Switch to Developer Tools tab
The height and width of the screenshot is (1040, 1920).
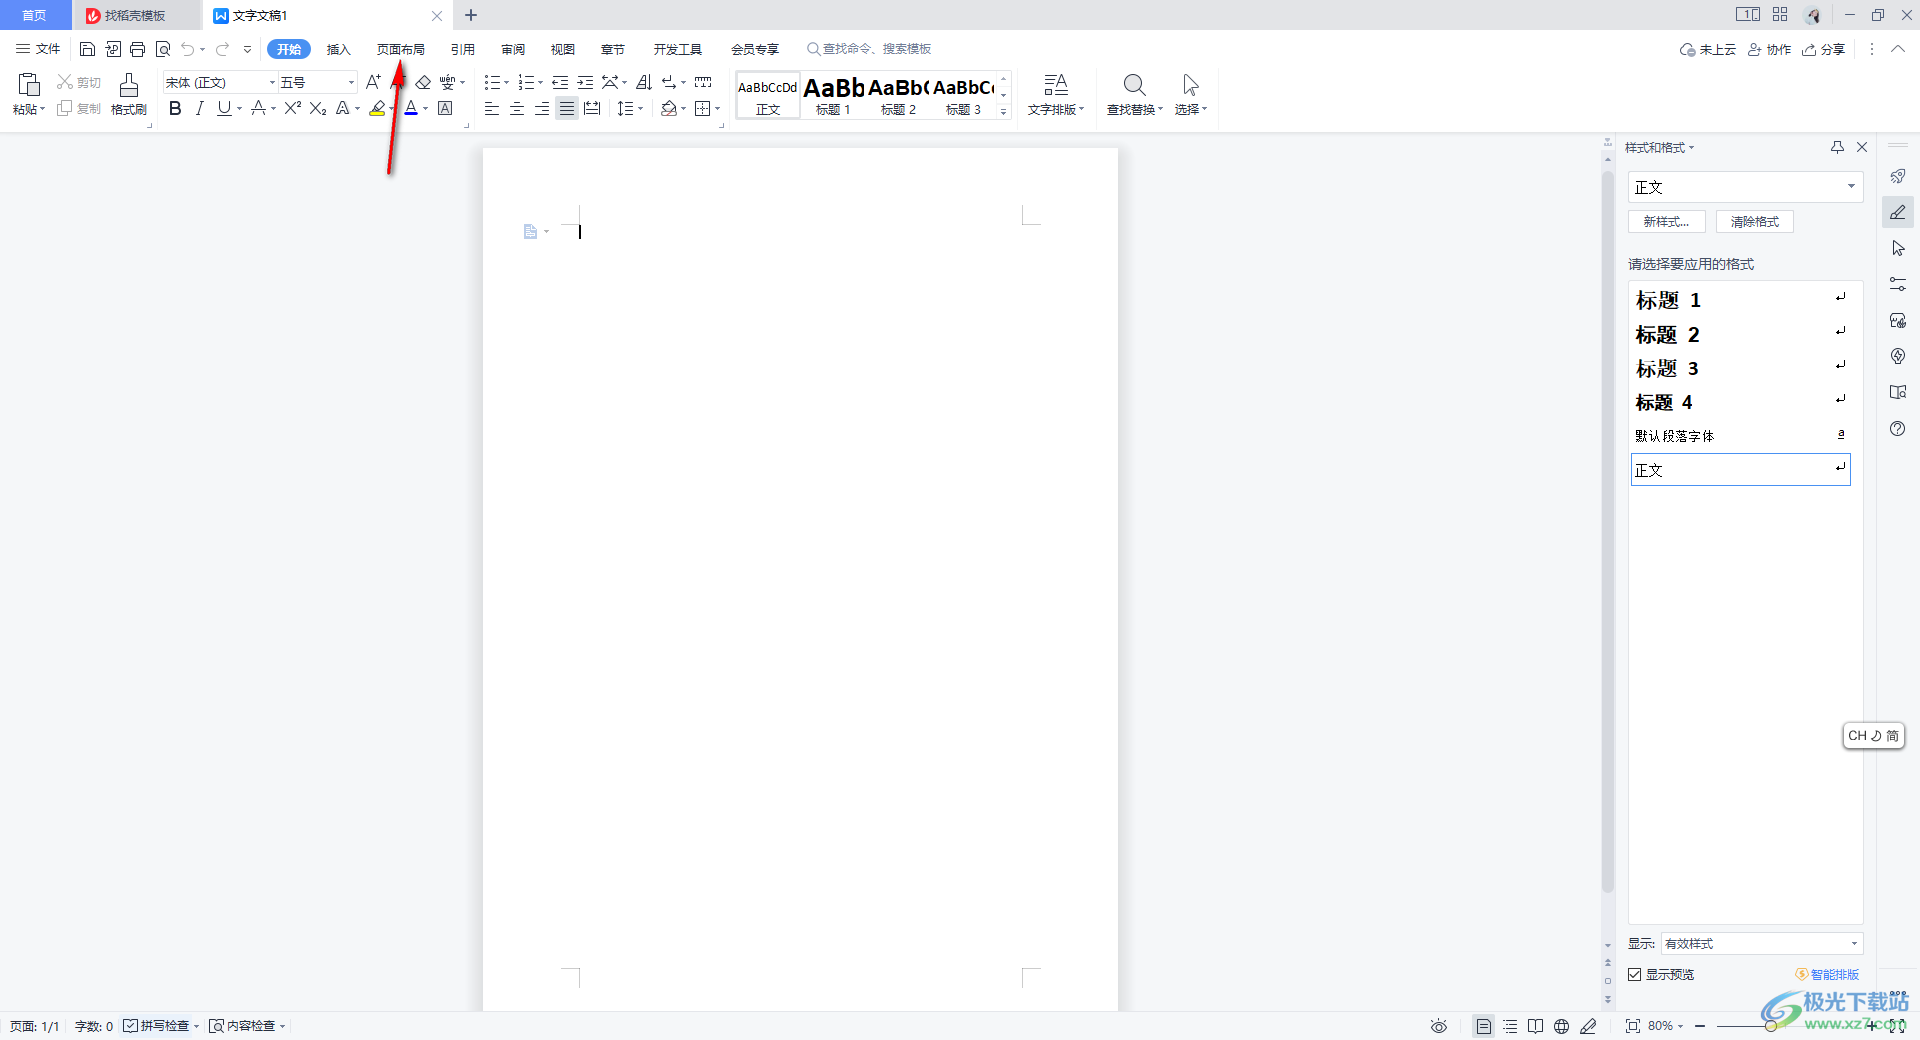tap(678, 49)
